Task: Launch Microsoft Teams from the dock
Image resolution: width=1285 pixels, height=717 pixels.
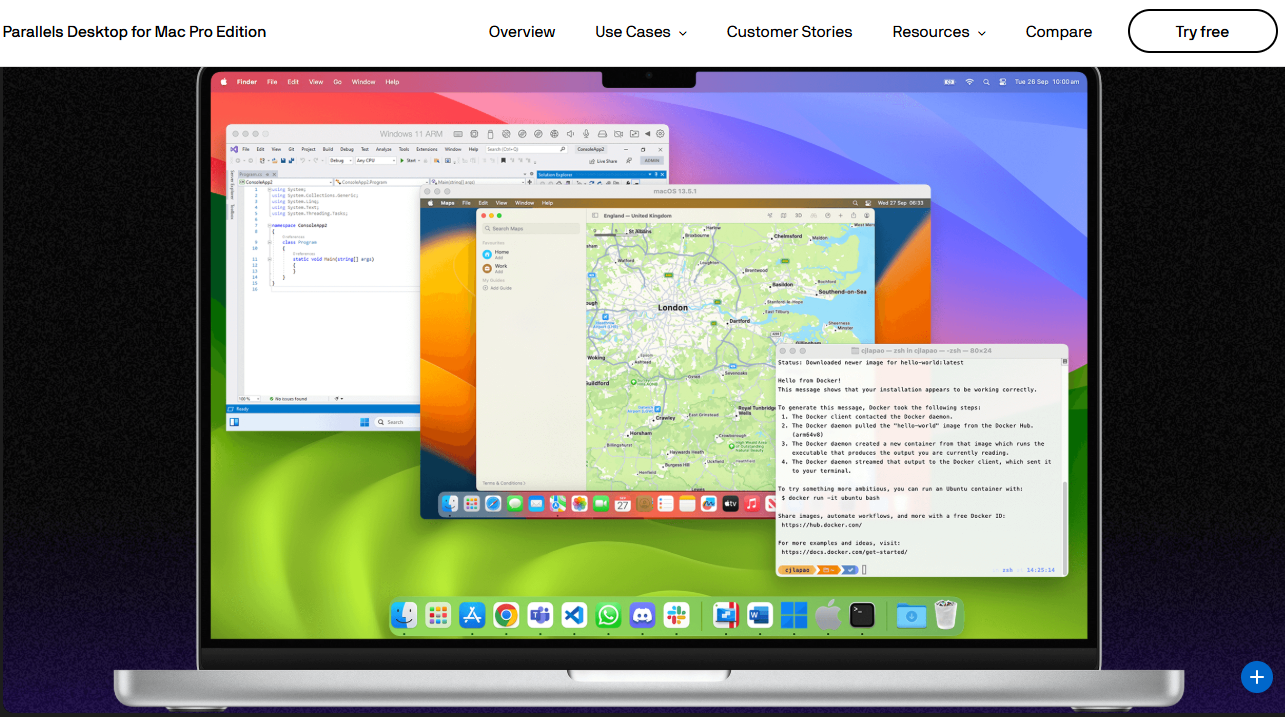Action: [x=540, y=615]
